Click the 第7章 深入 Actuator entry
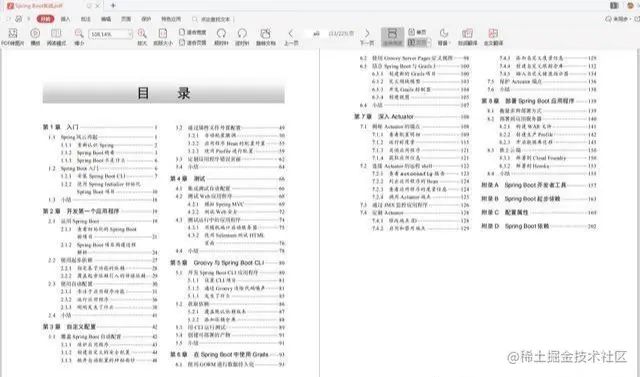 411,117
